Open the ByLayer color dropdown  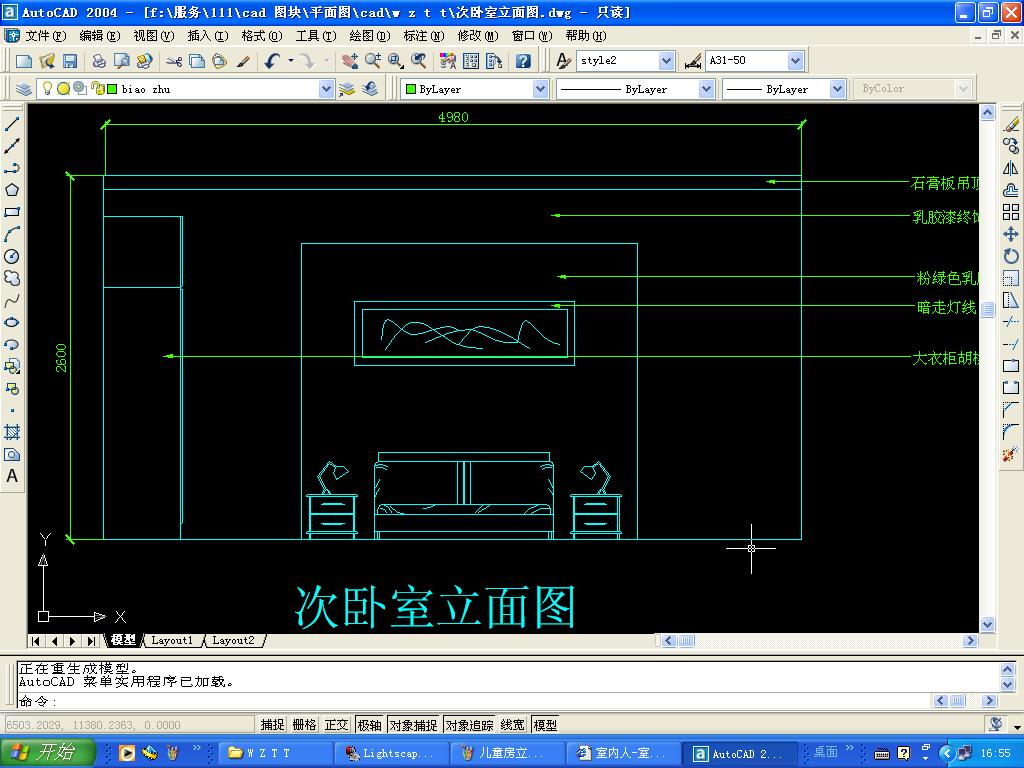coord(540,89)
